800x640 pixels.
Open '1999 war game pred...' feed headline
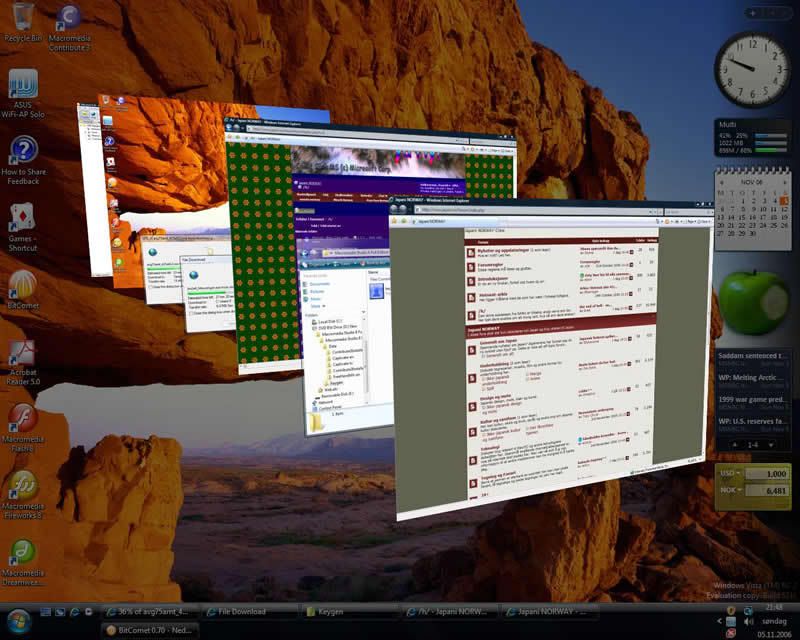click(x=753, y=402)
